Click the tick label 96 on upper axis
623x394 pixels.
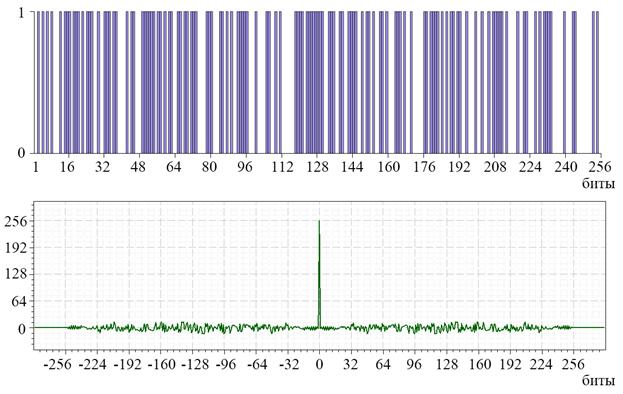[244, 166]
